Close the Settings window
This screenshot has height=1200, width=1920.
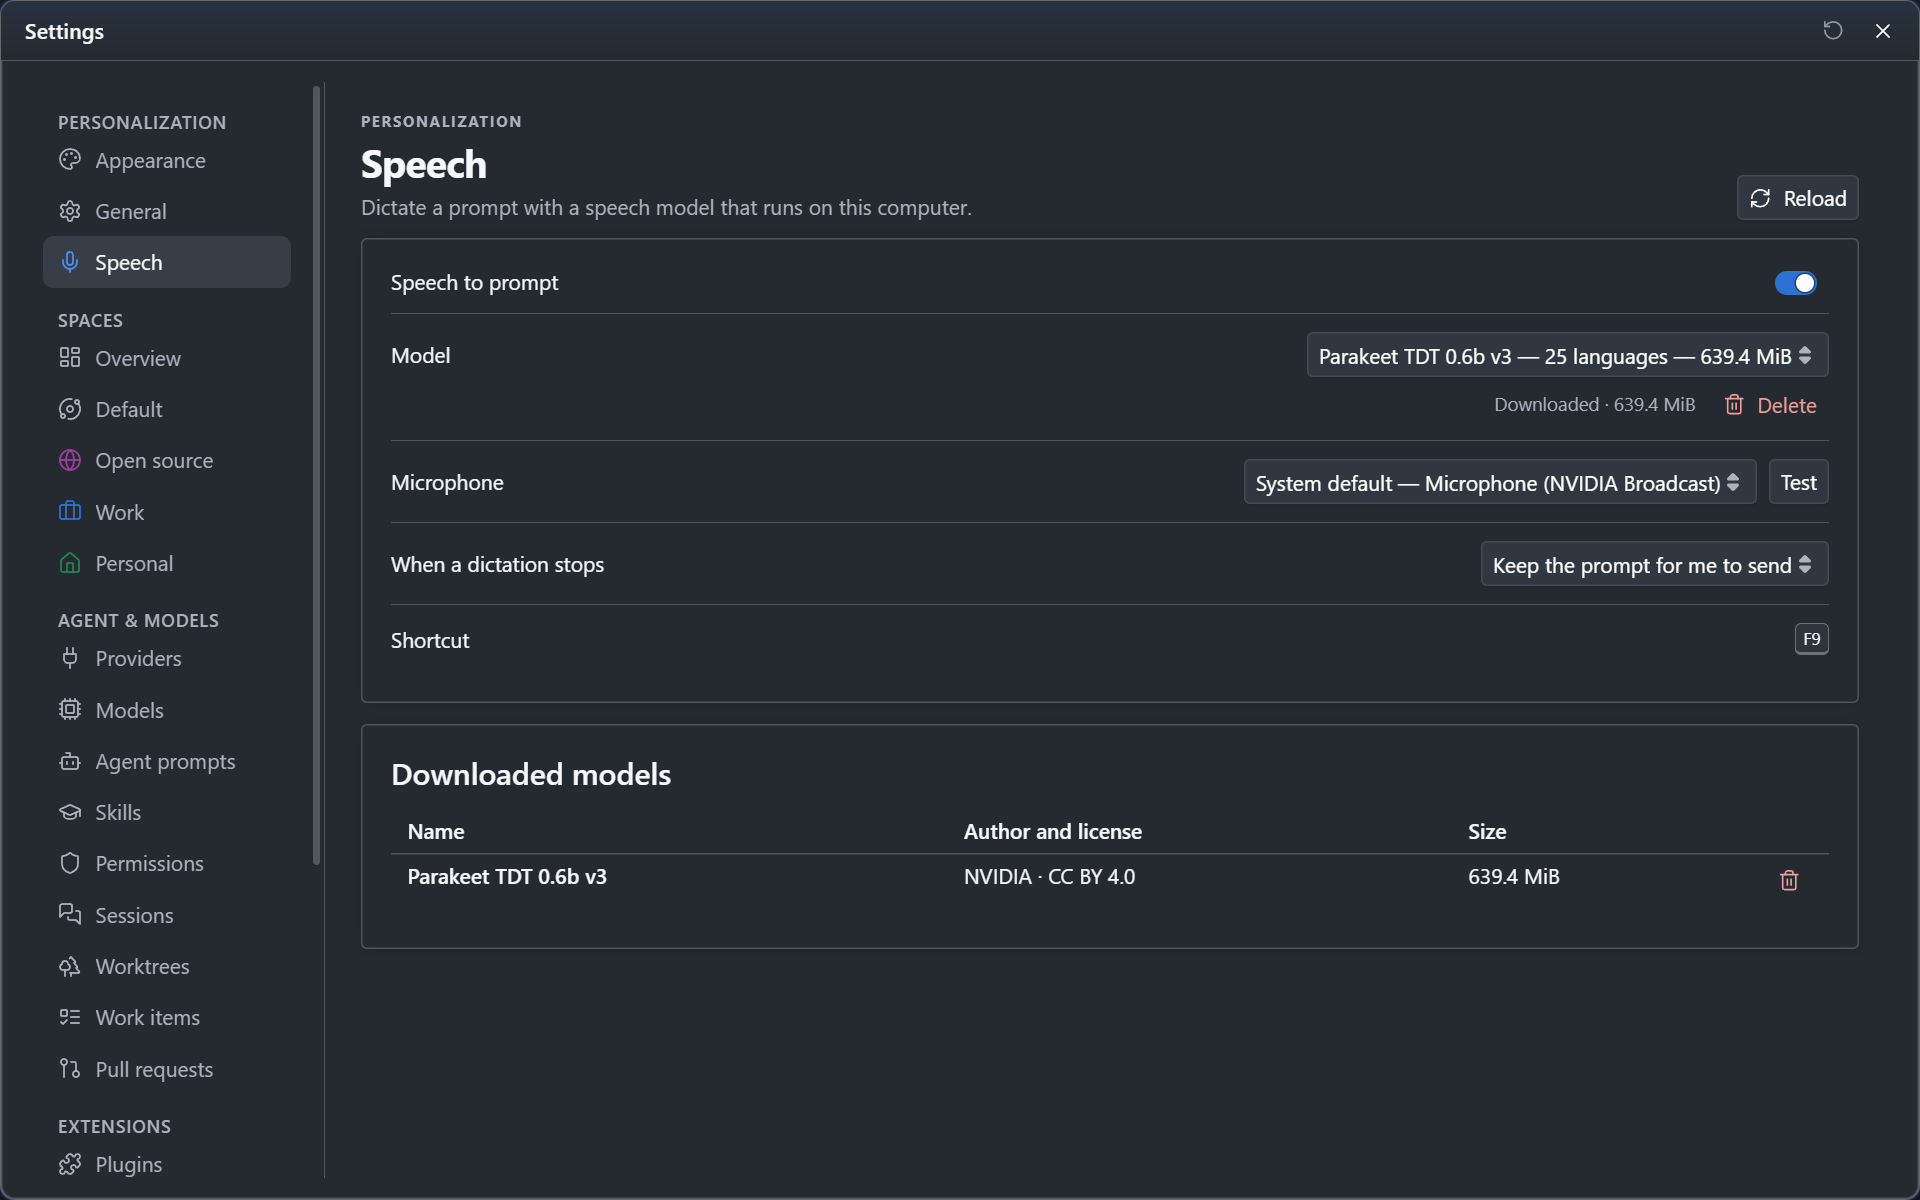point(1883,31)
